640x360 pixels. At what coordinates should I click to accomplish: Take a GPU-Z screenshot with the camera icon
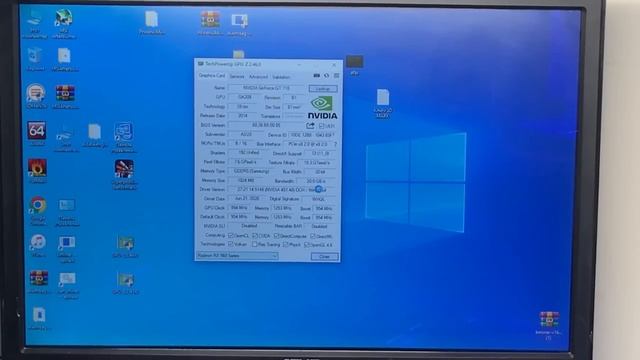coord(316,76)
